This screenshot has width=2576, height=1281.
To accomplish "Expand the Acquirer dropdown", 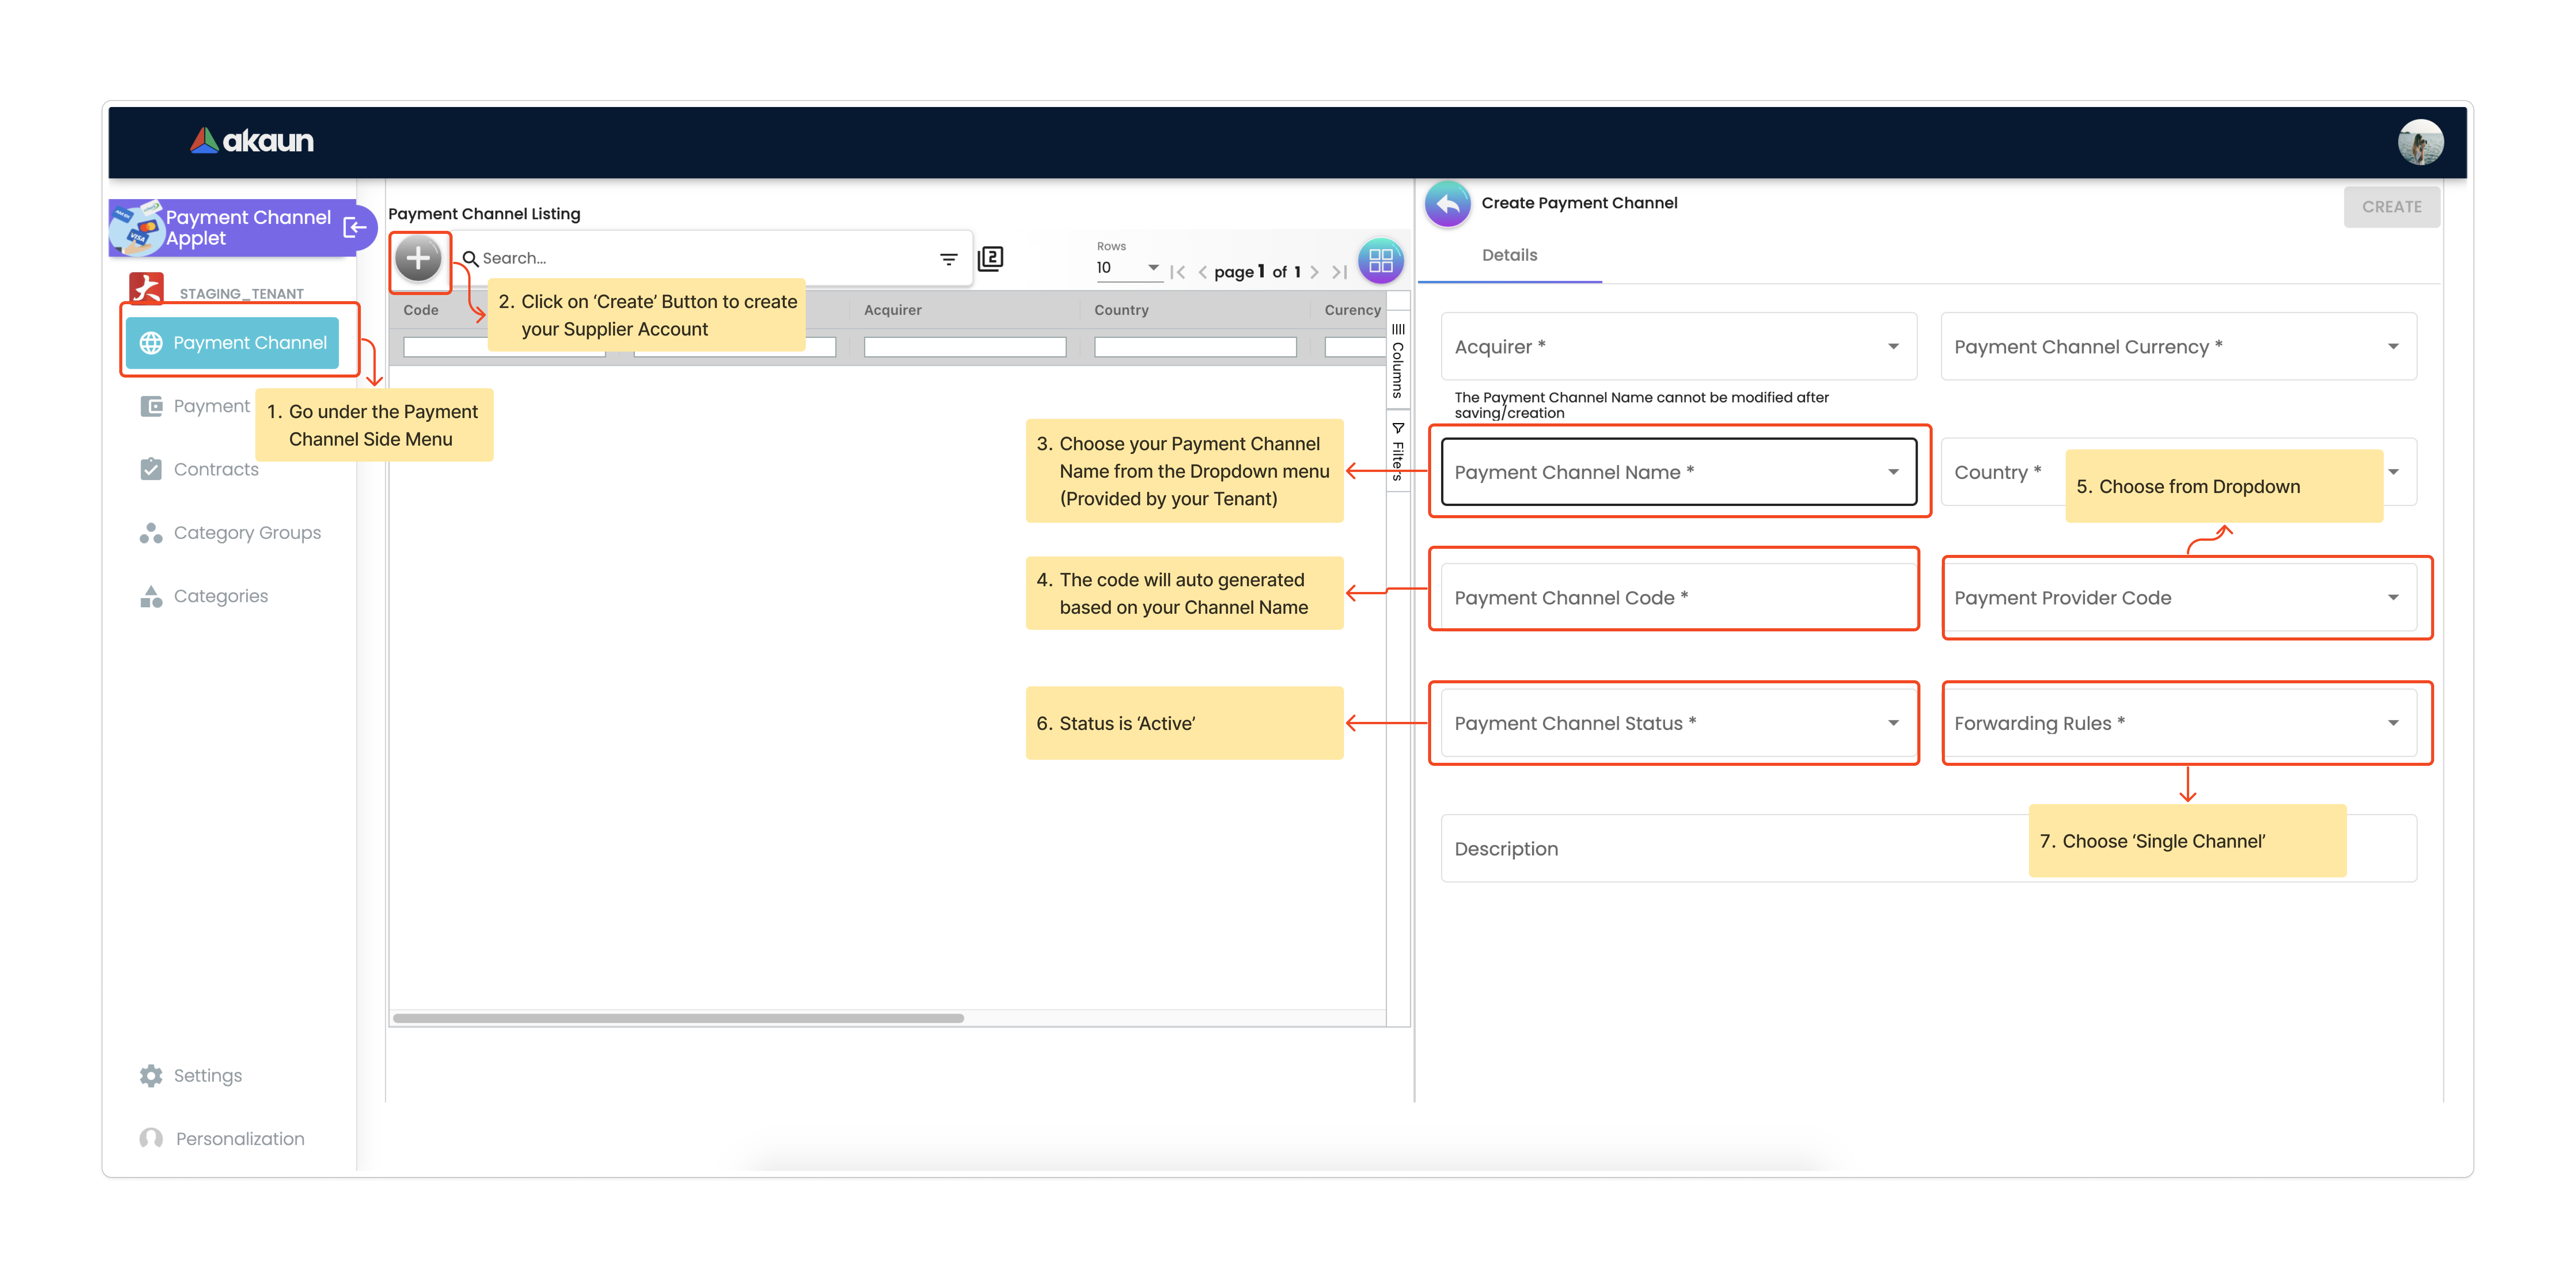I will tap(1678, 346).
